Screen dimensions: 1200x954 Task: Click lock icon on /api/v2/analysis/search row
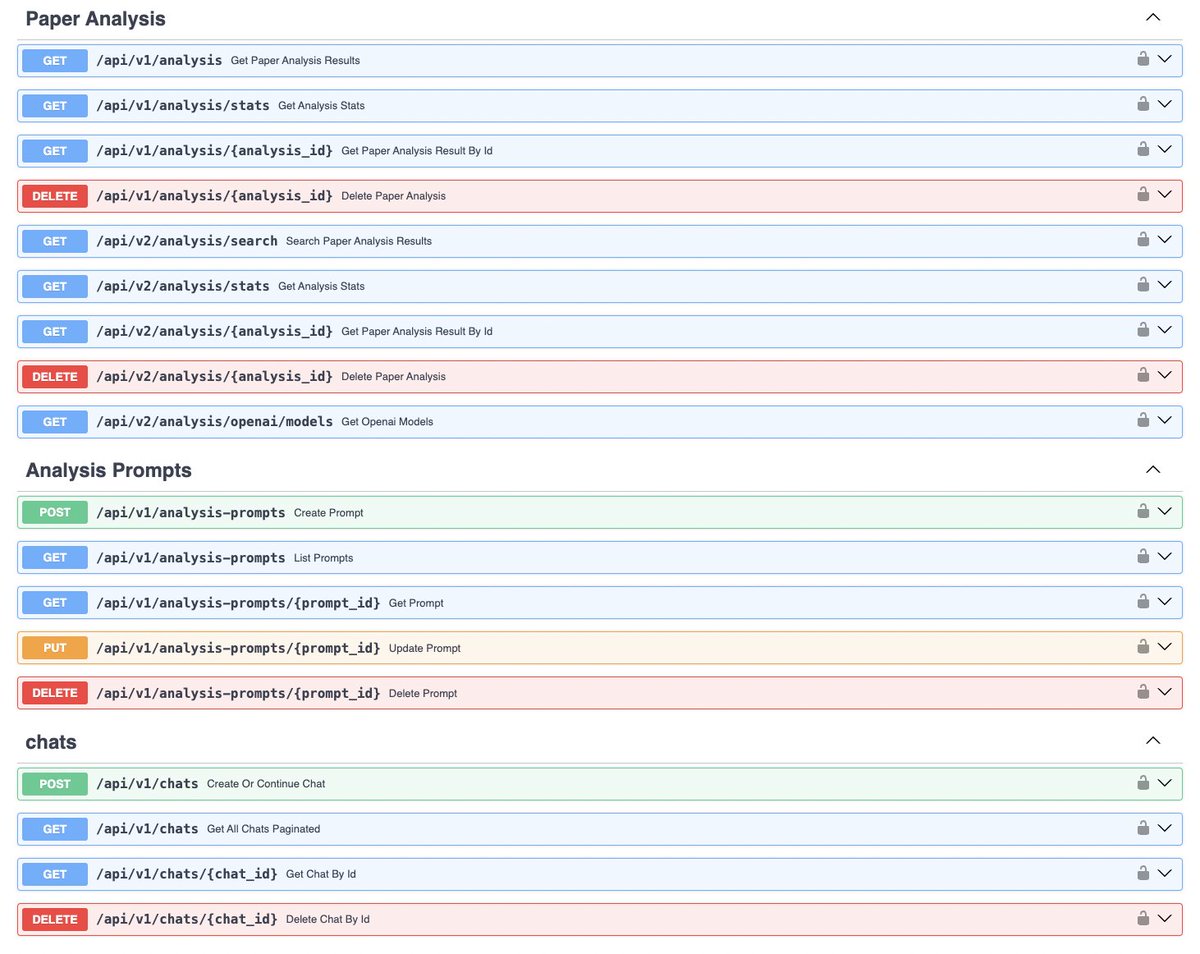[1143, 239]
